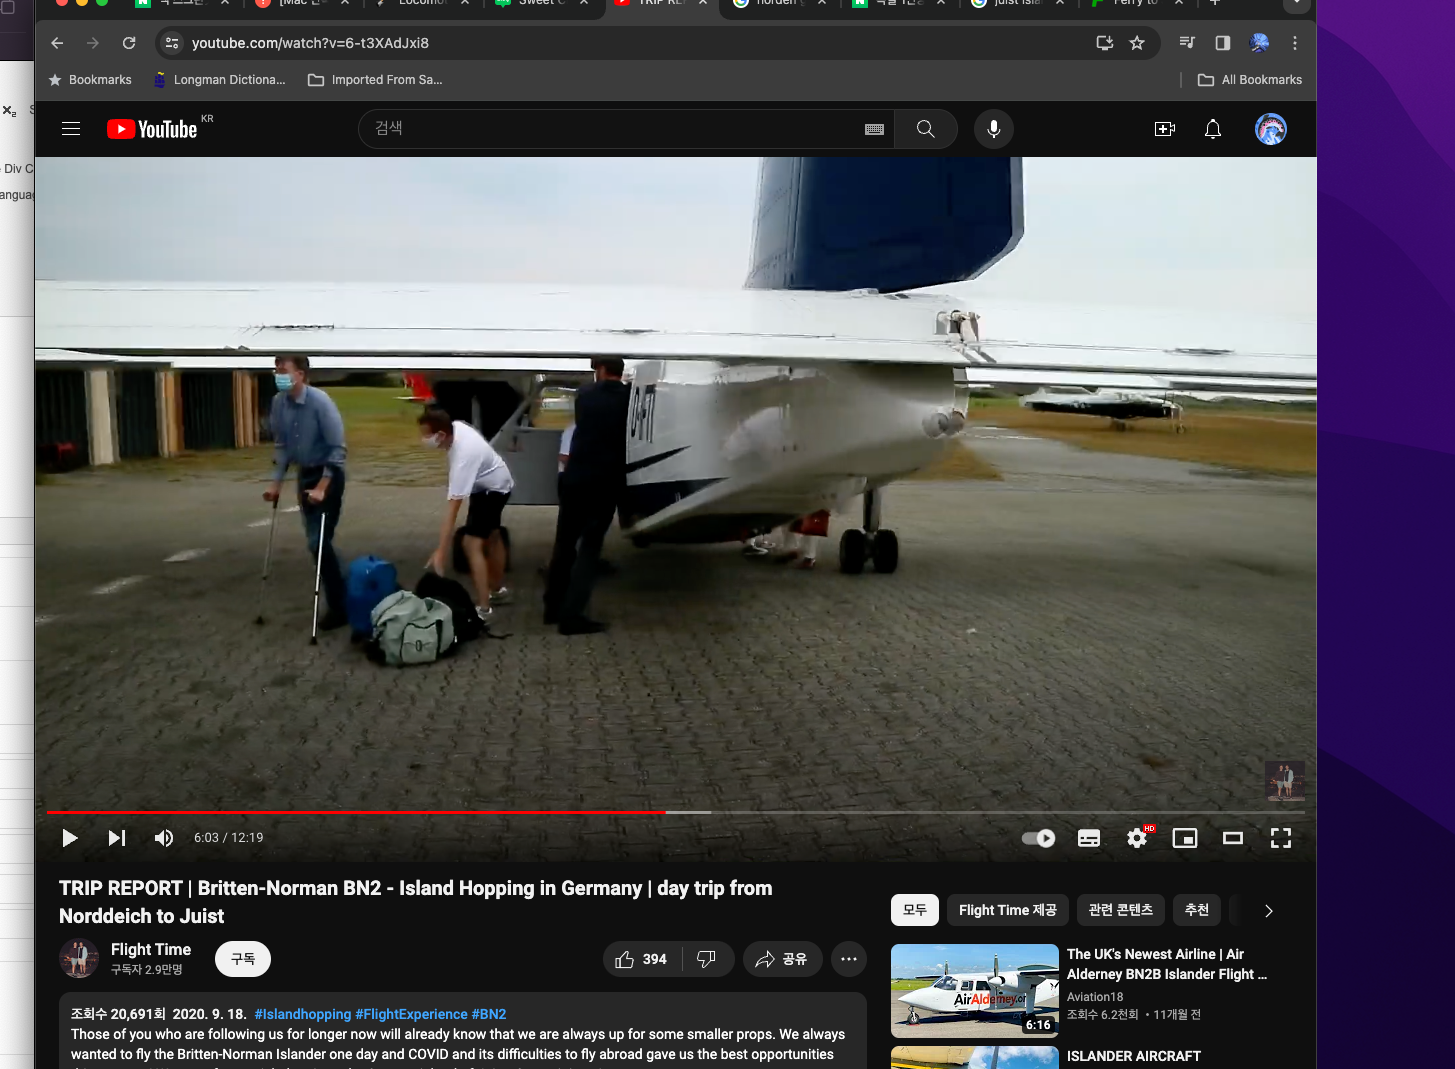This screenshot has width=1455, height=1069.
Task: Open Air Alderney BN2B Islander video thumbnail
Action: (x=975, y=991)
